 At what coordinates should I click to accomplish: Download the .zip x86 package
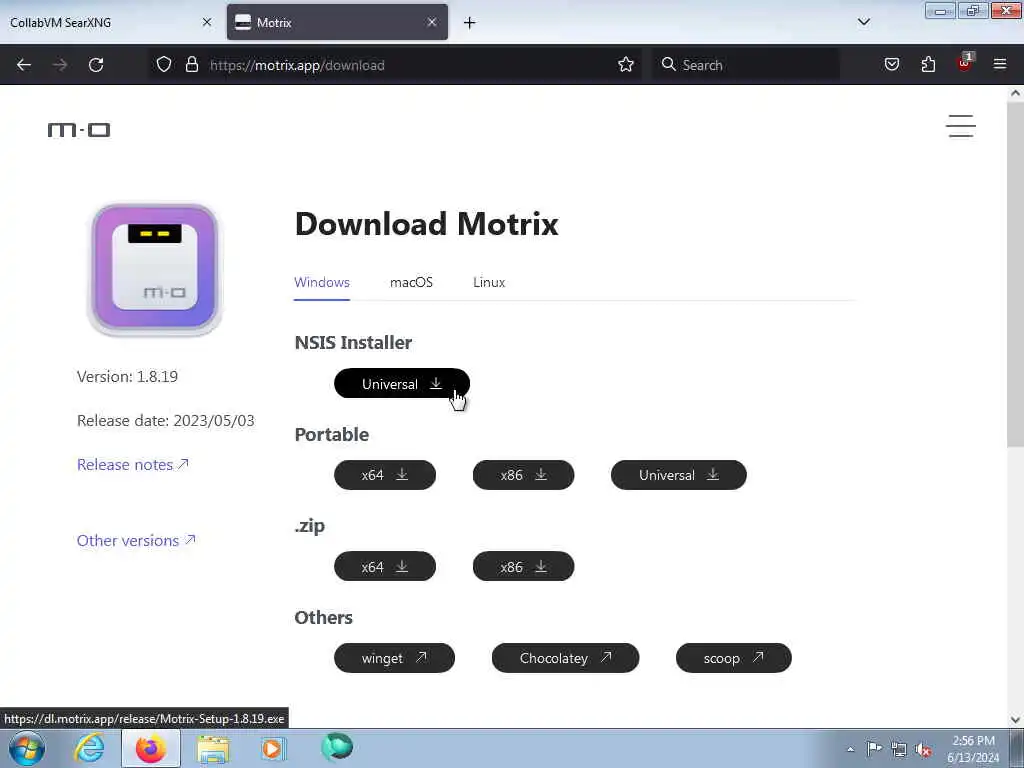coord(523,566)
